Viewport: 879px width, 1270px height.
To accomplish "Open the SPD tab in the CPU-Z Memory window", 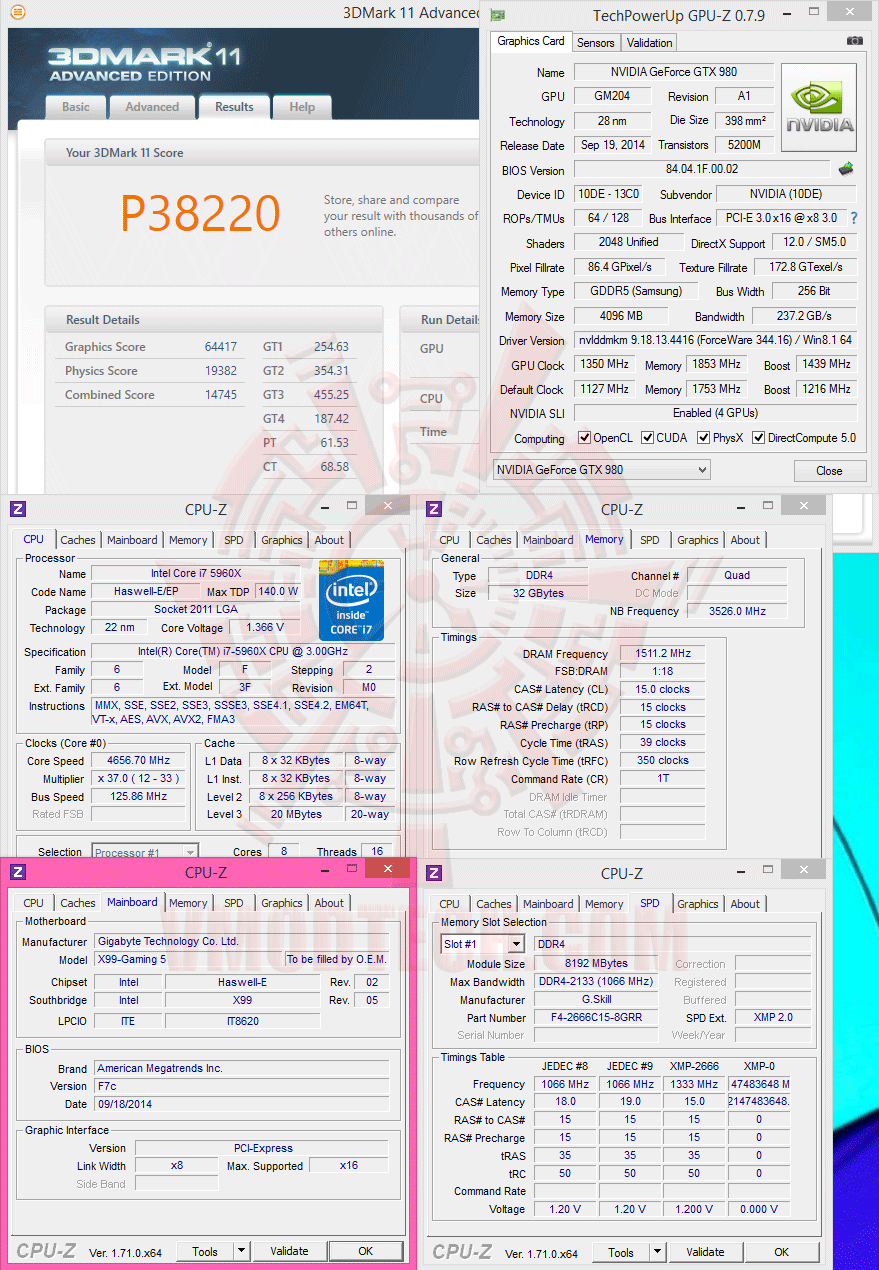I will click(x=650, y=540).
